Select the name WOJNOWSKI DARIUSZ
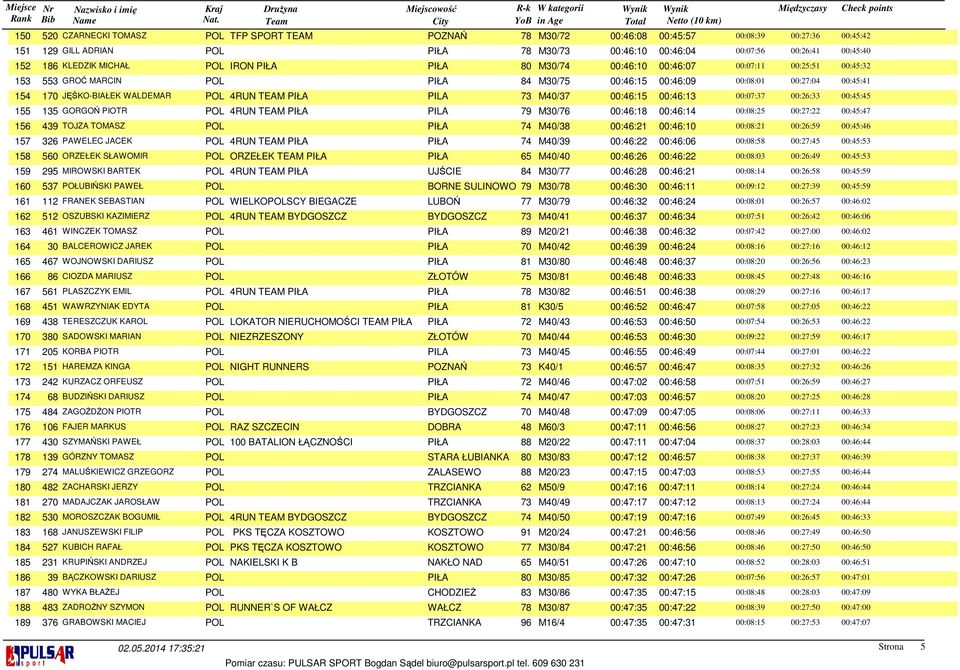 tap(108, 261)
